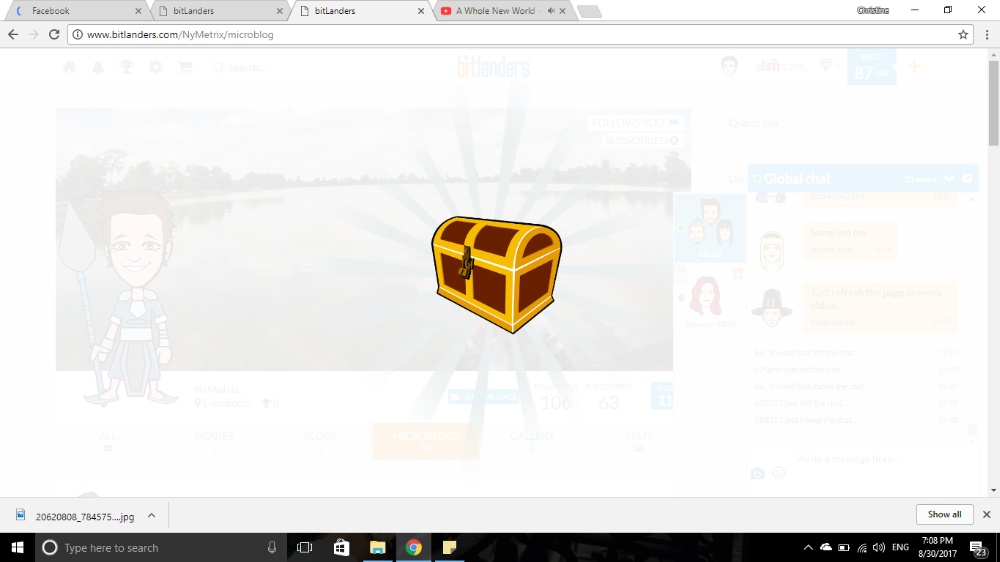Open the trophy leaderboard icon
This screenshot has width=1000, height=562.
pos(126,67)
